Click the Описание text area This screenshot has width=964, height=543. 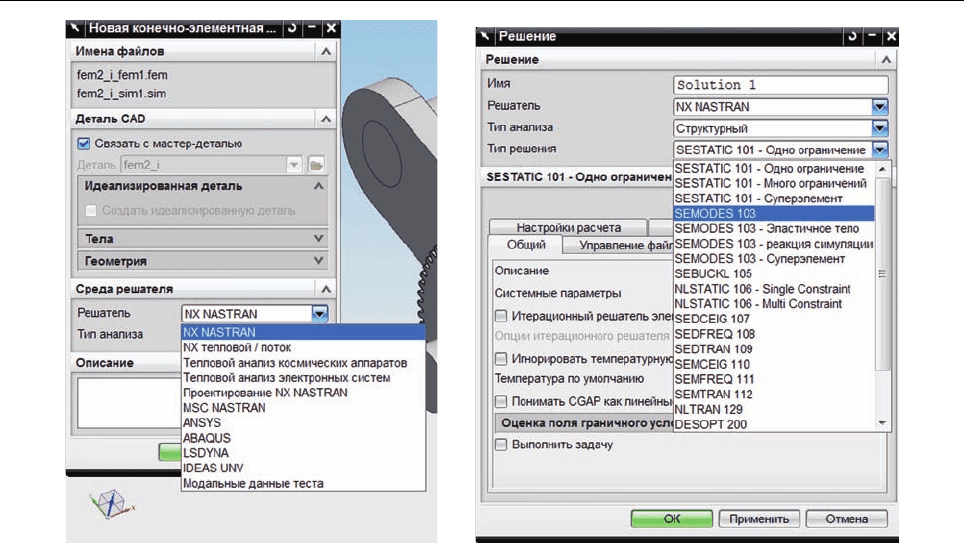128,403
